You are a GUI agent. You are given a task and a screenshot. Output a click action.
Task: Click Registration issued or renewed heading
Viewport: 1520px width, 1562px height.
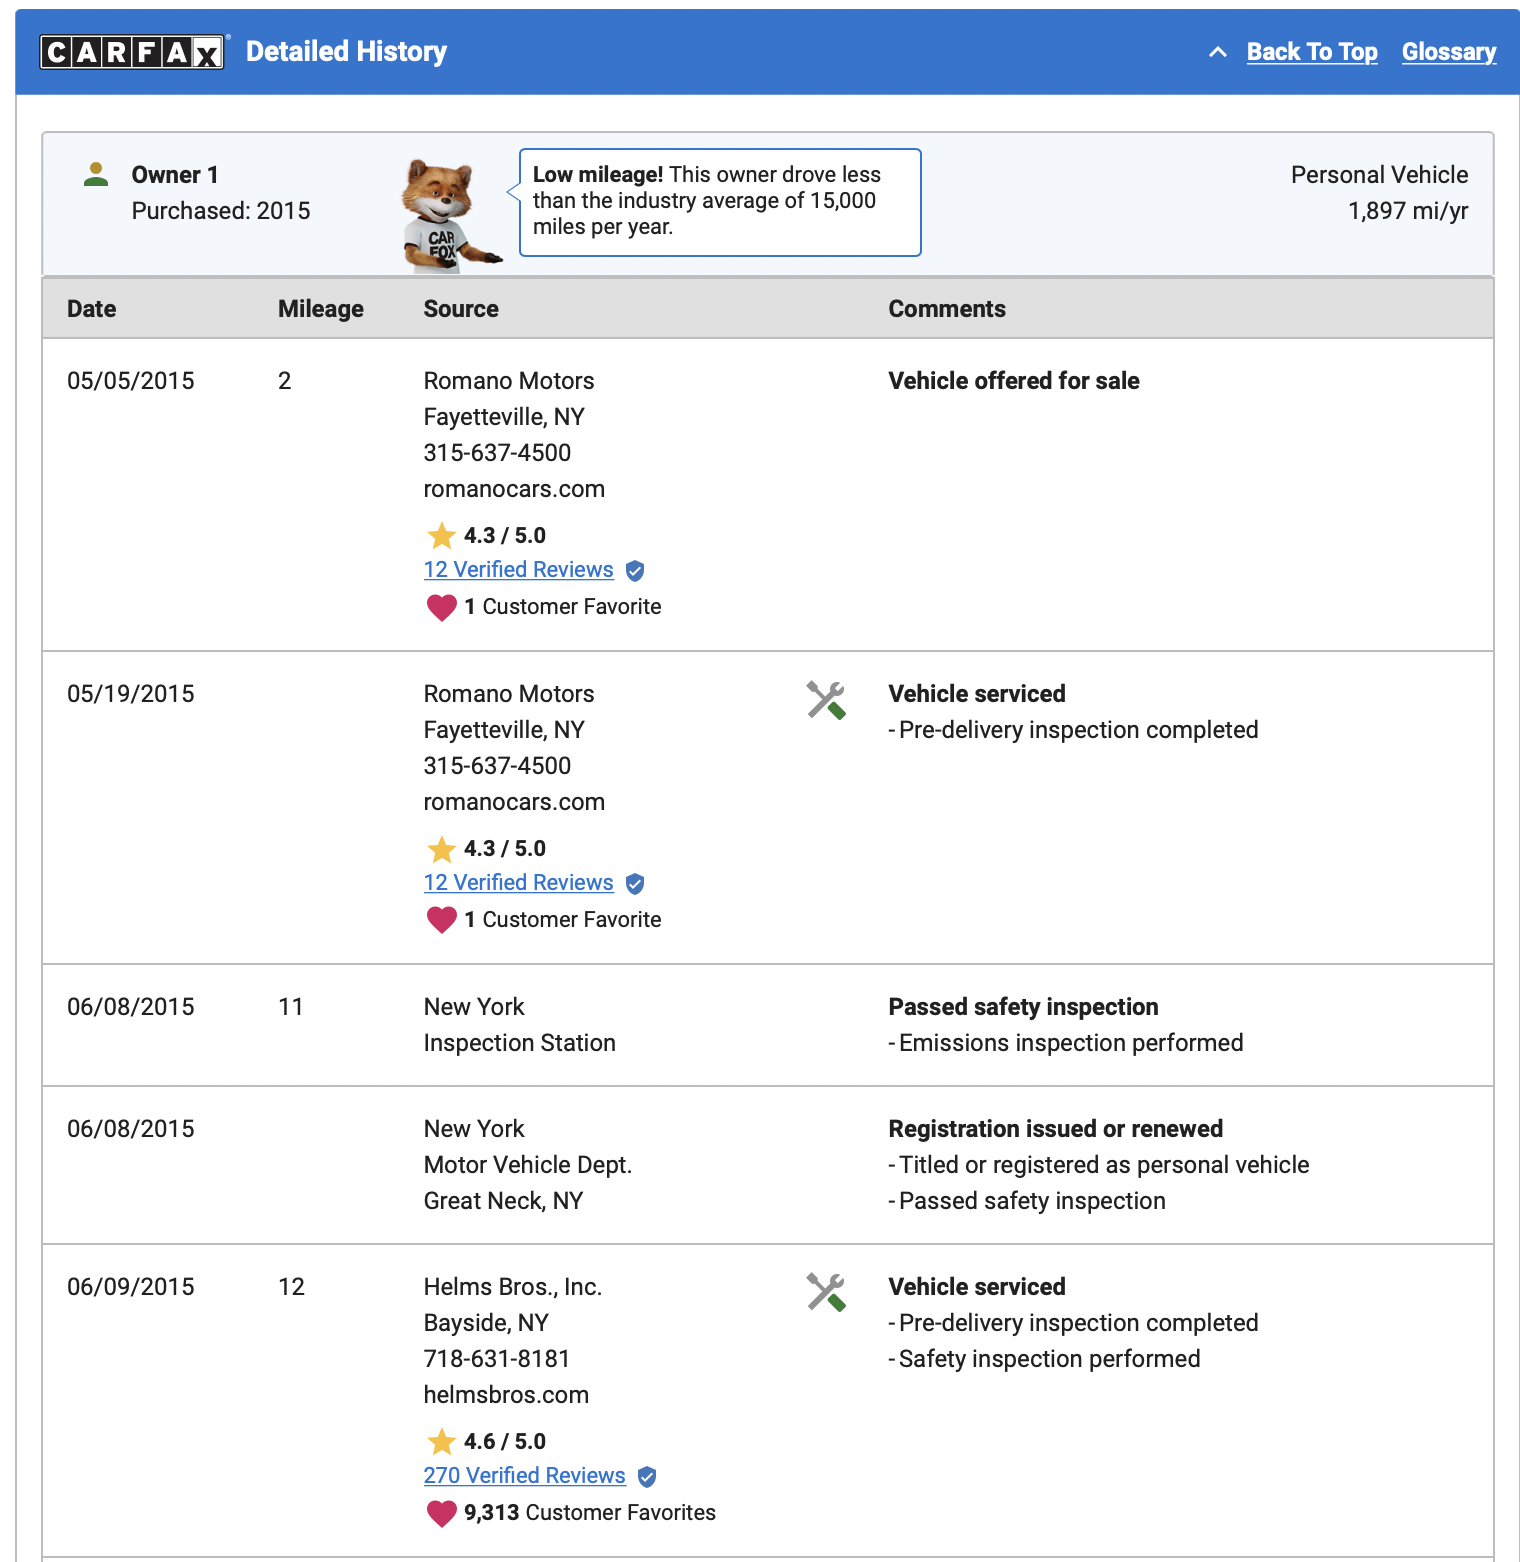tap(1056, 1129)
